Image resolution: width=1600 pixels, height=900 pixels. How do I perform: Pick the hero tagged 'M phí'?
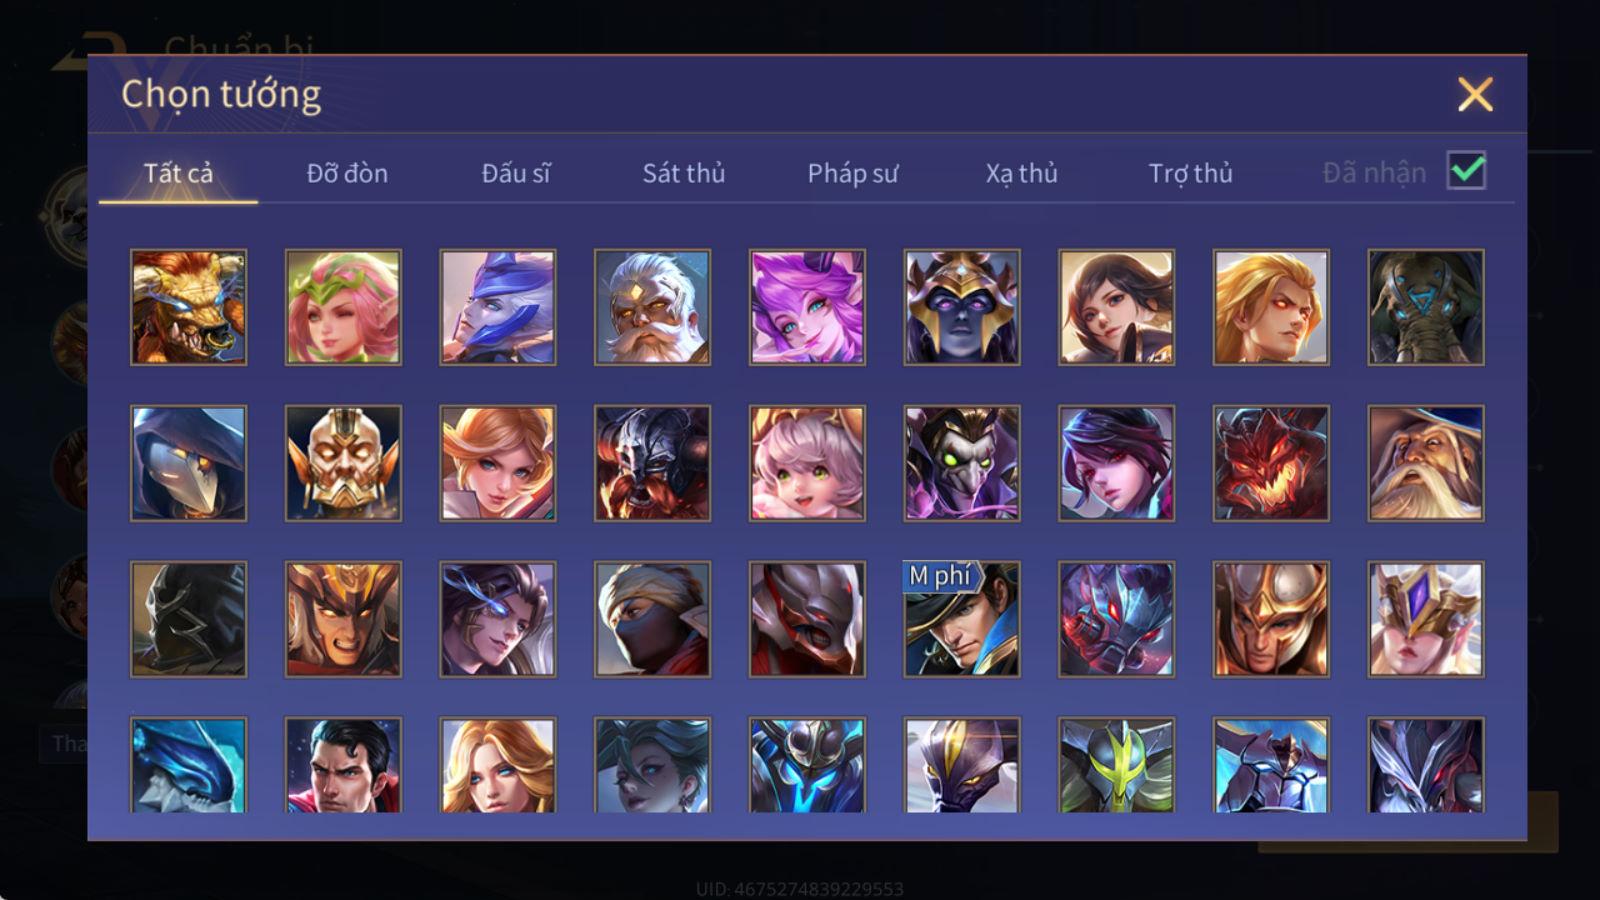(962, 619)
